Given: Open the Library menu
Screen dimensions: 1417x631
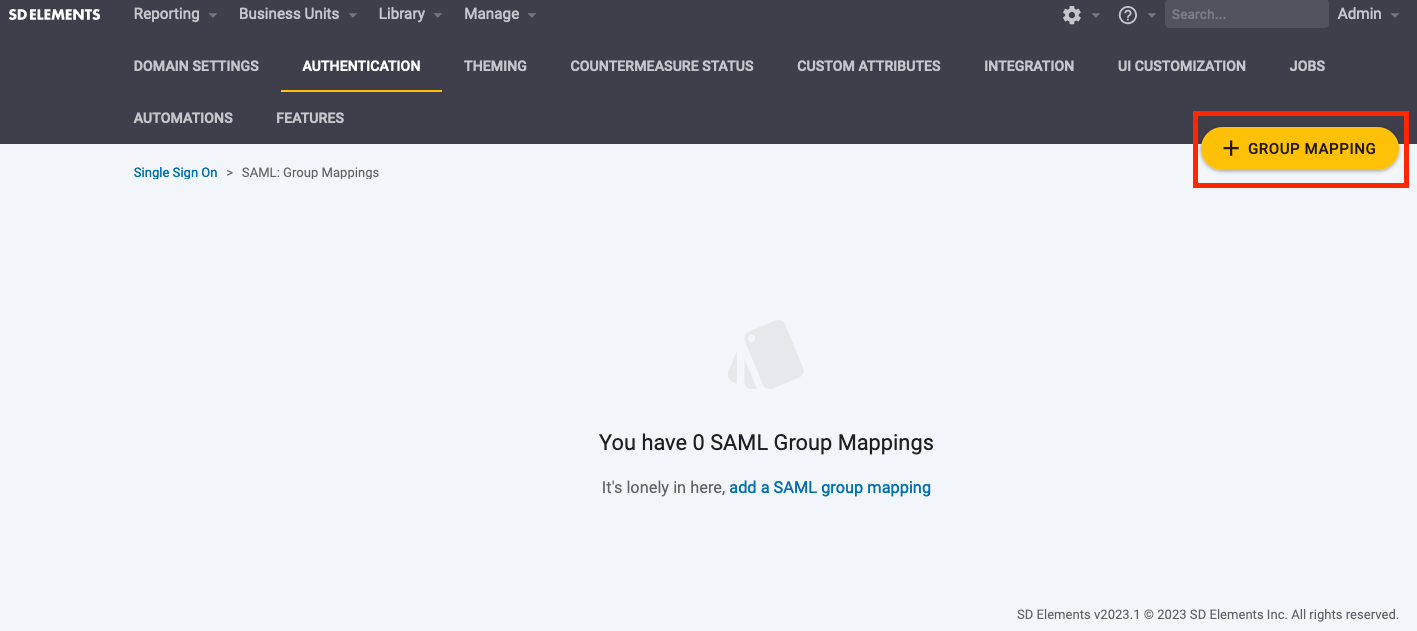Looking at the screenshot, I should point(402,14).
